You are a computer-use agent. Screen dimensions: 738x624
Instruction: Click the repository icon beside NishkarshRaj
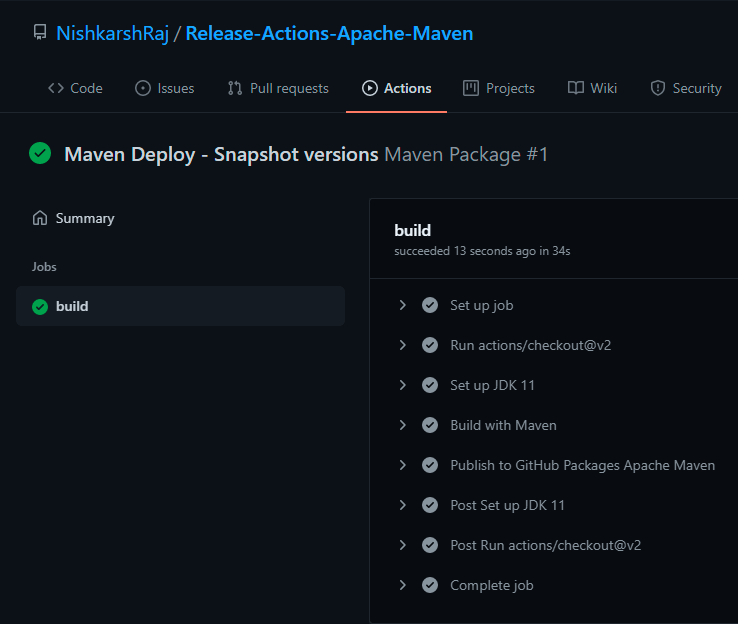[40, 32]
